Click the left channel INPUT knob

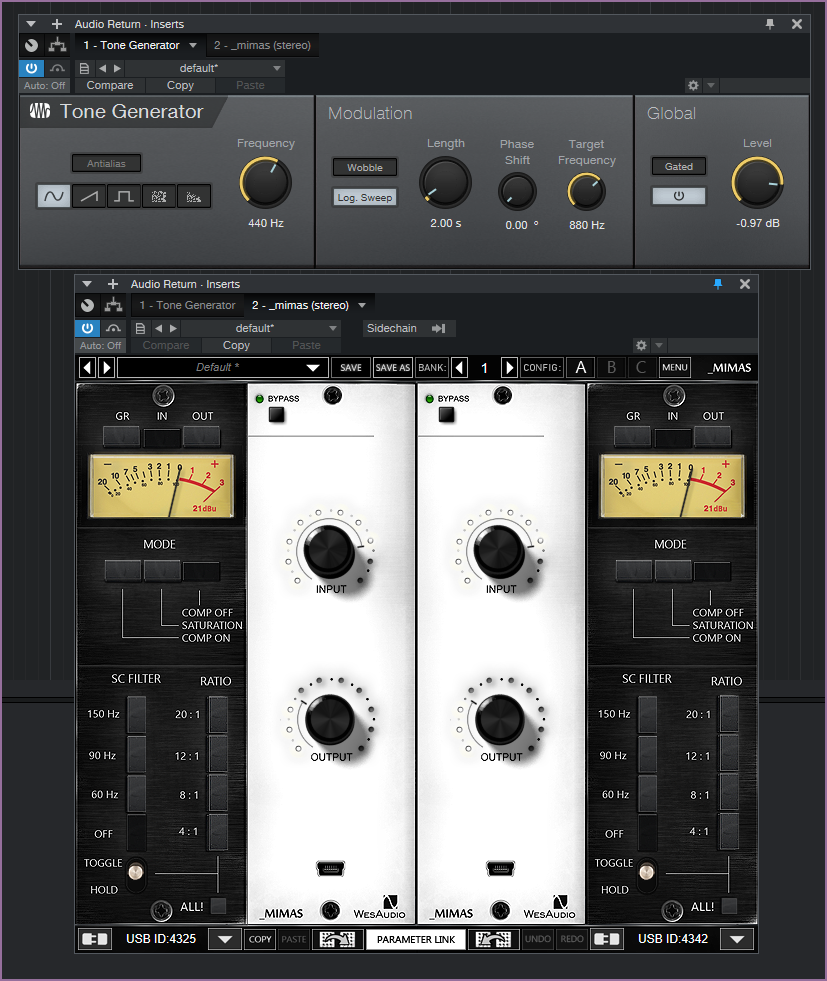tap(329, 551)
